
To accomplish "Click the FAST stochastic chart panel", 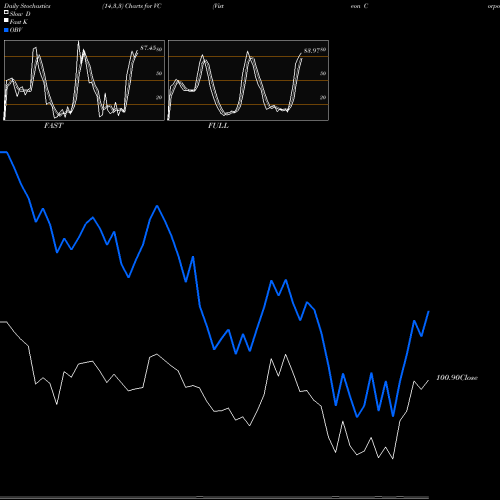I will (x=84, y=80).
